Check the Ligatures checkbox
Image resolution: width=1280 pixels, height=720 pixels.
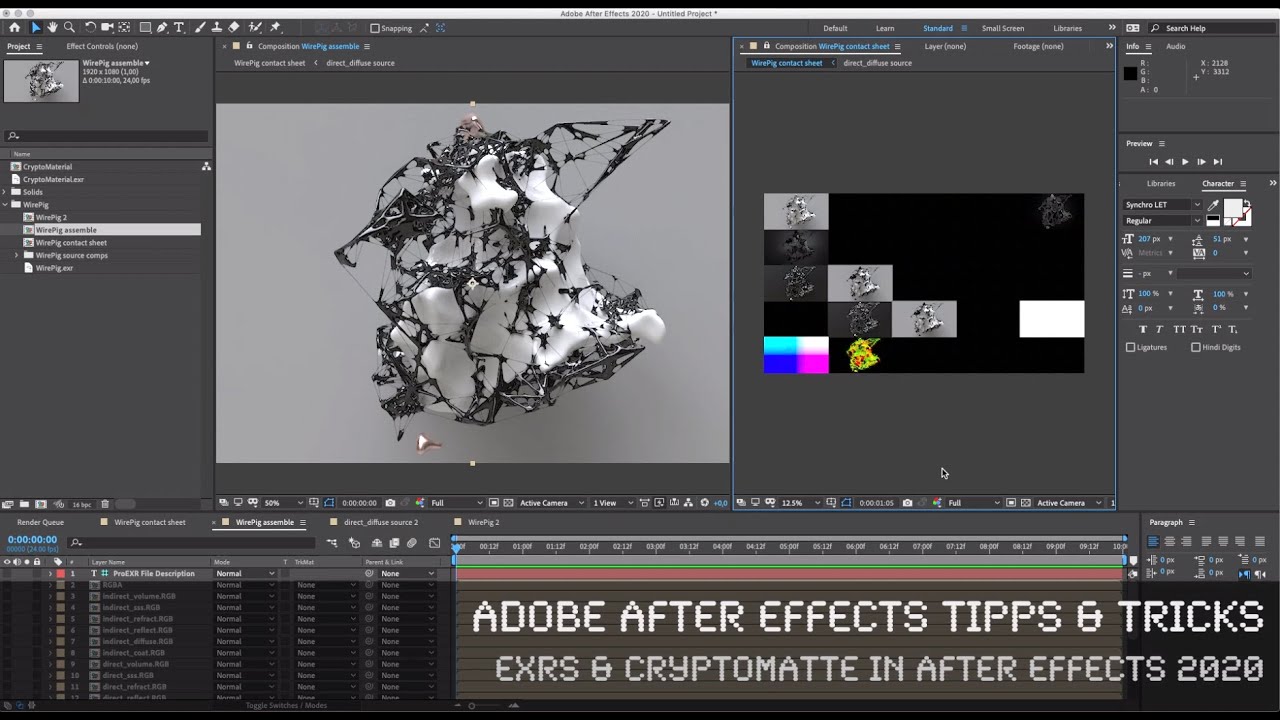[x=1131, y=347]
